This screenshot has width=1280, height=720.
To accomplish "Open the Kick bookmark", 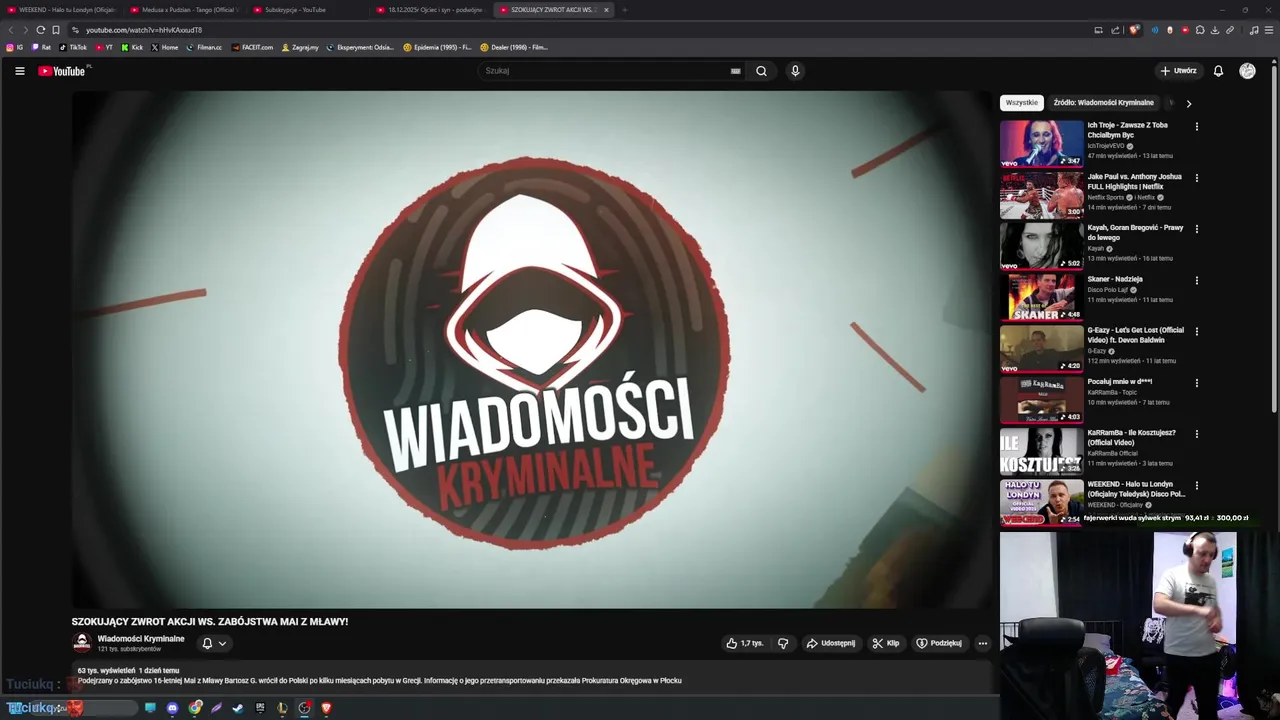I will (132, 47).
